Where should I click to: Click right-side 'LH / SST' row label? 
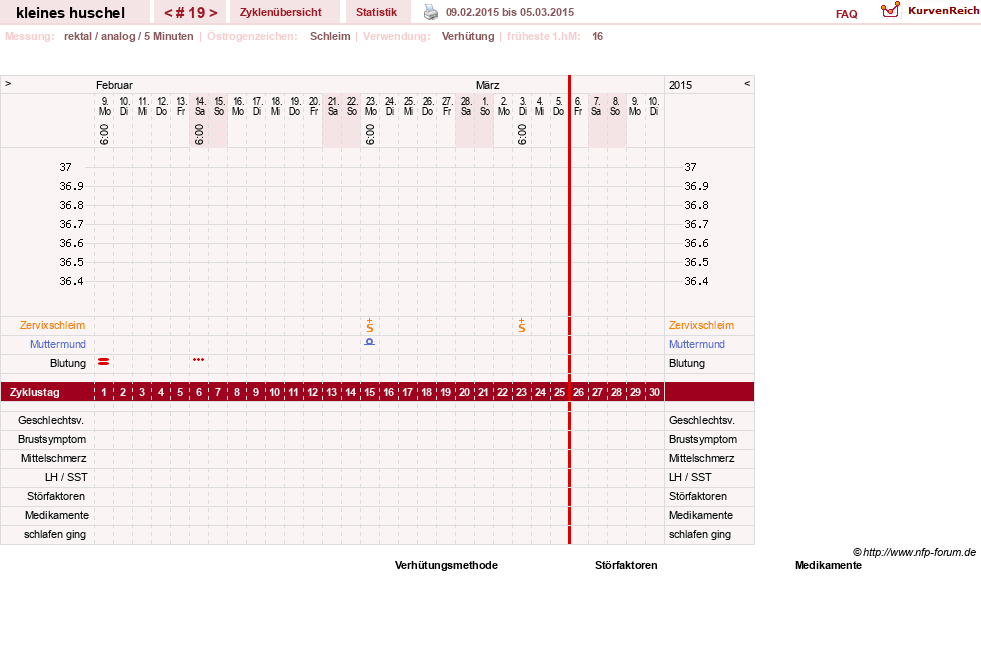coord(690,478)
